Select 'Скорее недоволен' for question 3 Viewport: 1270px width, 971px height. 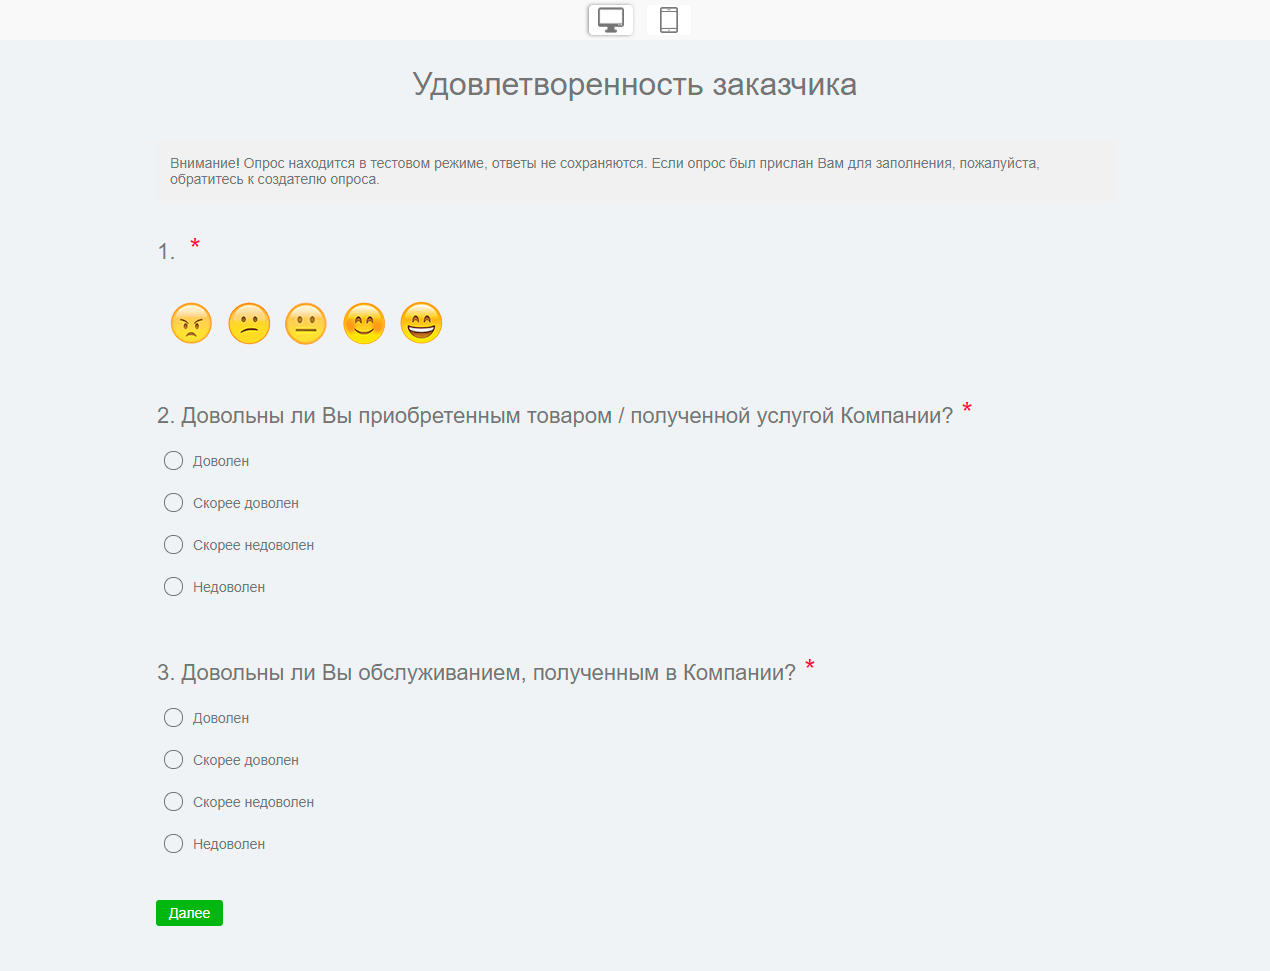point(172,801)
